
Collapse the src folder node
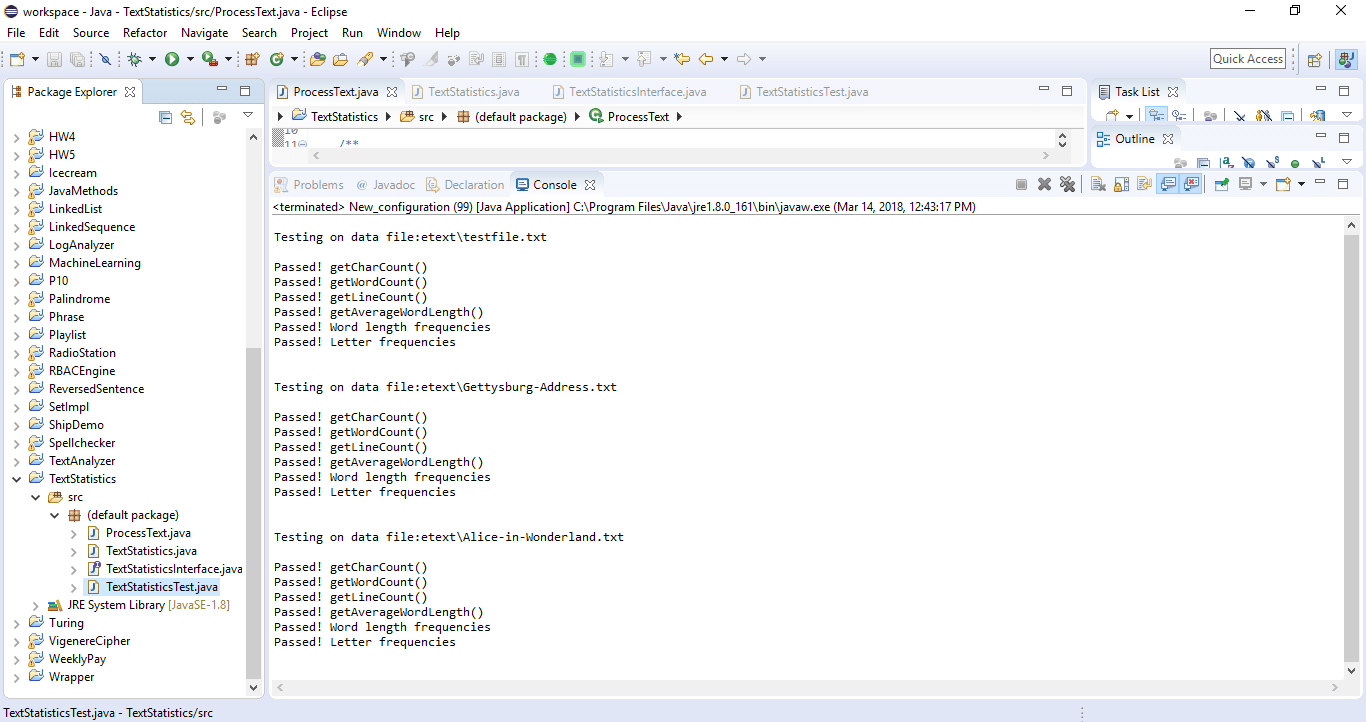[x=35, y=497]
